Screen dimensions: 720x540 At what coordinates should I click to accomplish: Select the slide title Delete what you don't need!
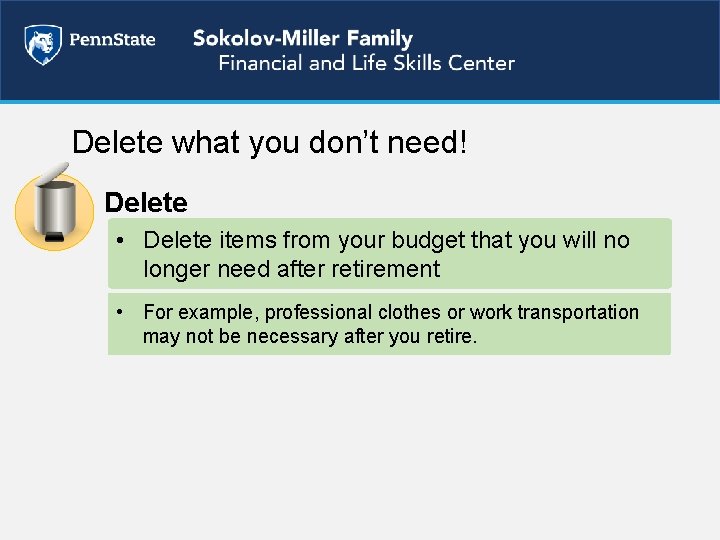(270, 142)
